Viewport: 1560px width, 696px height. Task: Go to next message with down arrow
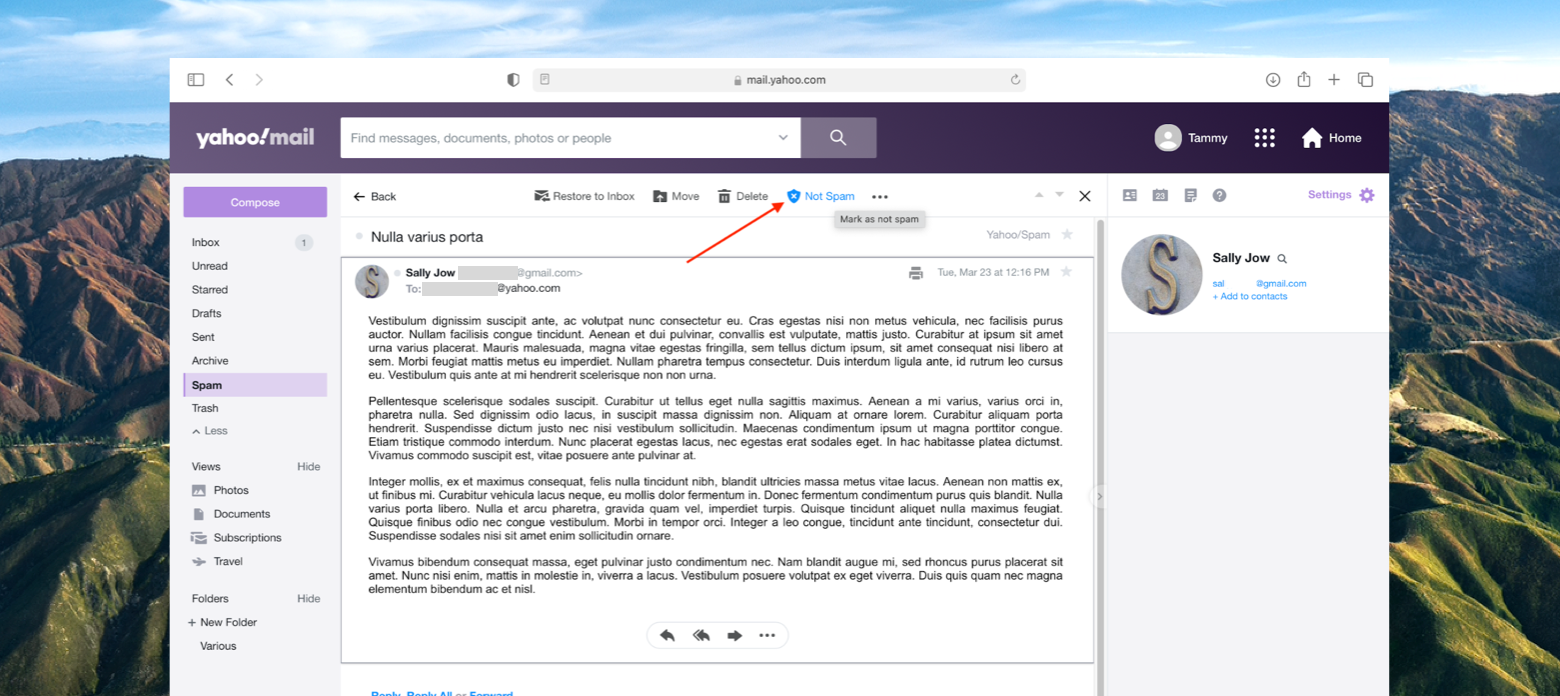pos(1060,195)
